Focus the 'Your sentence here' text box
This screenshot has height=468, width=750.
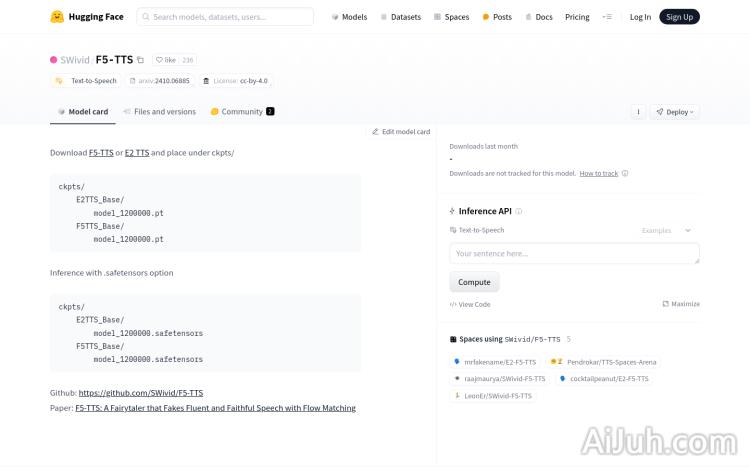pos(574,254)
